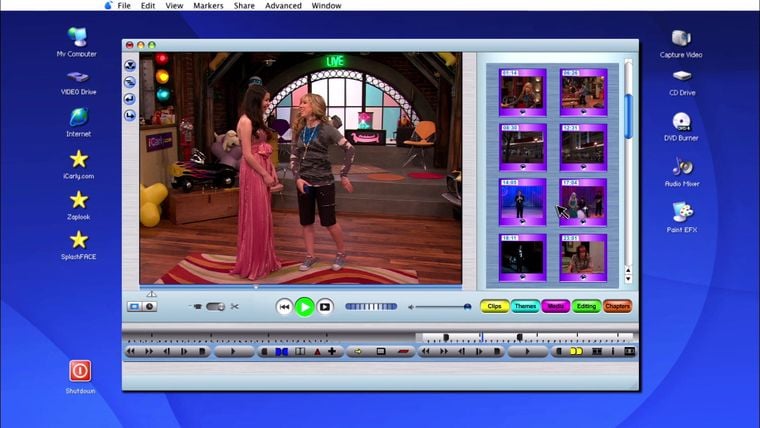Viewport: 760px width, 428px height.
Task: Select the magenta Media tab
Action: [555, 306]
